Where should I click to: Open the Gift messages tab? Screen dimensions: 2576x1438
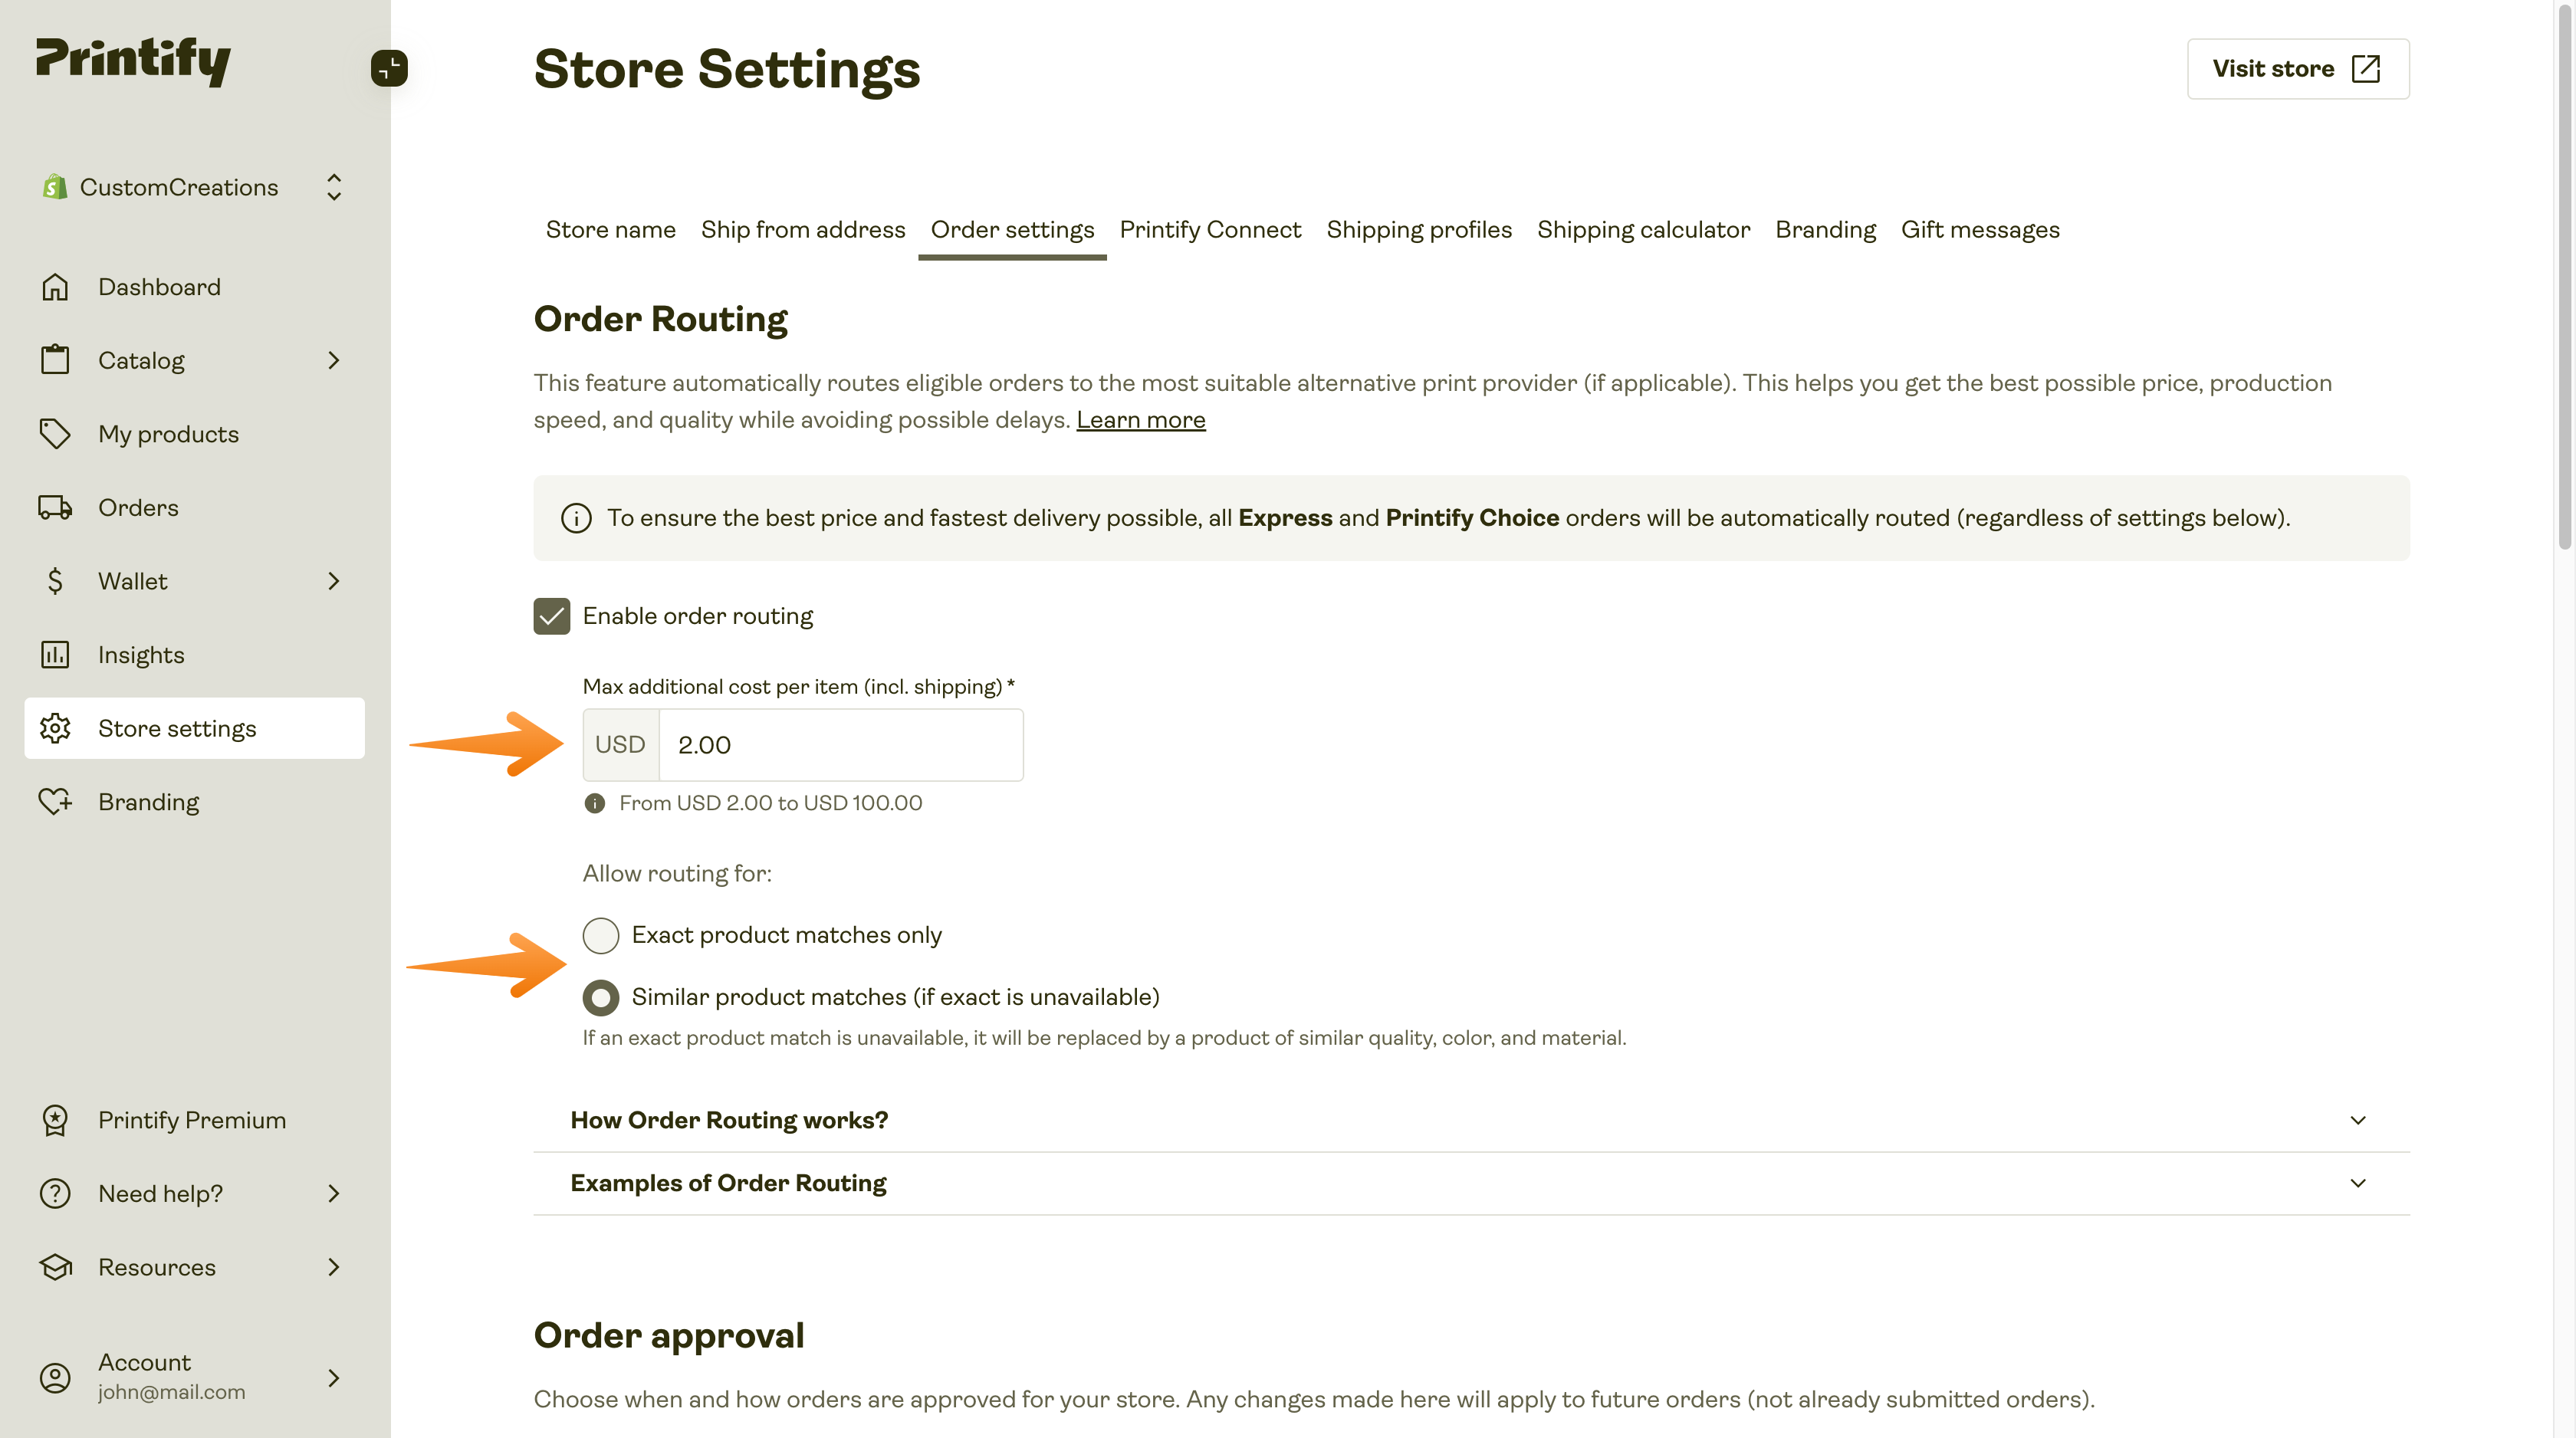(1980, 230)
